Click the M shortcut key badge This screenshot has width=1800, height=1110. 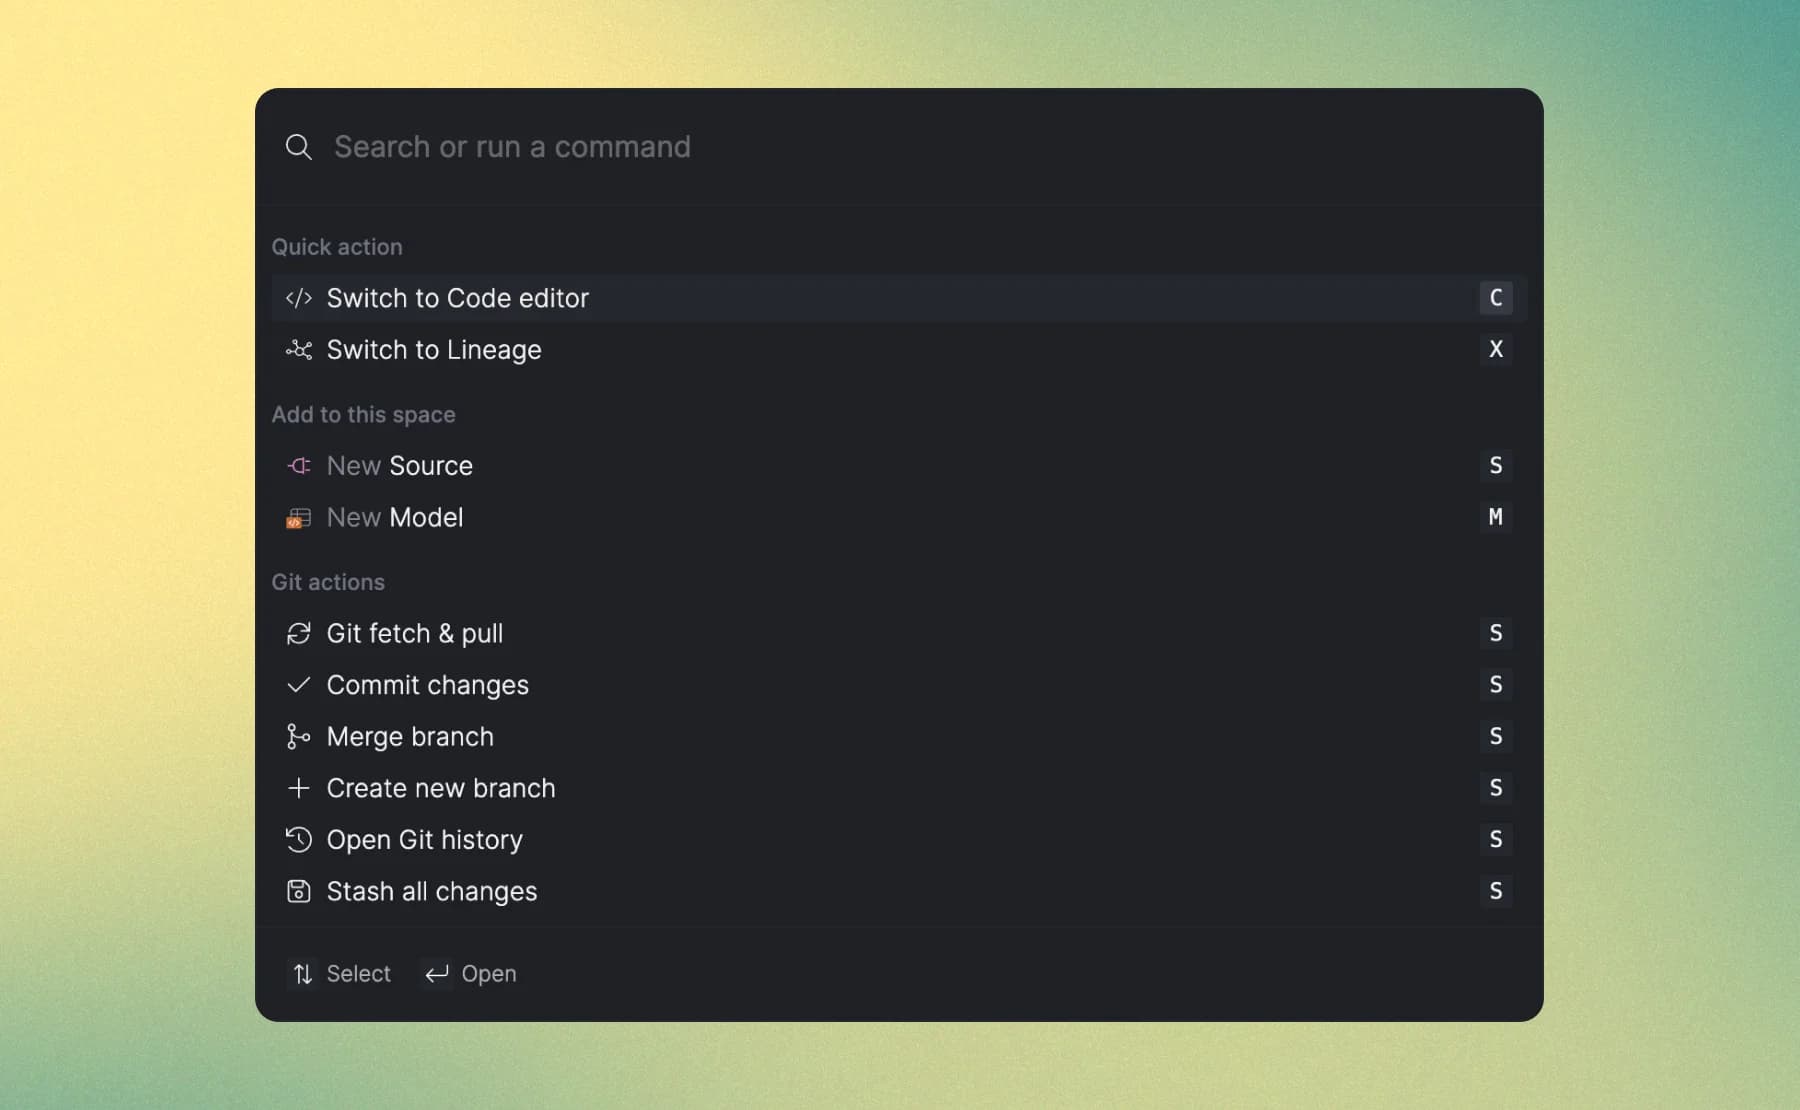pyautogui.click(x=1496, y=517)
